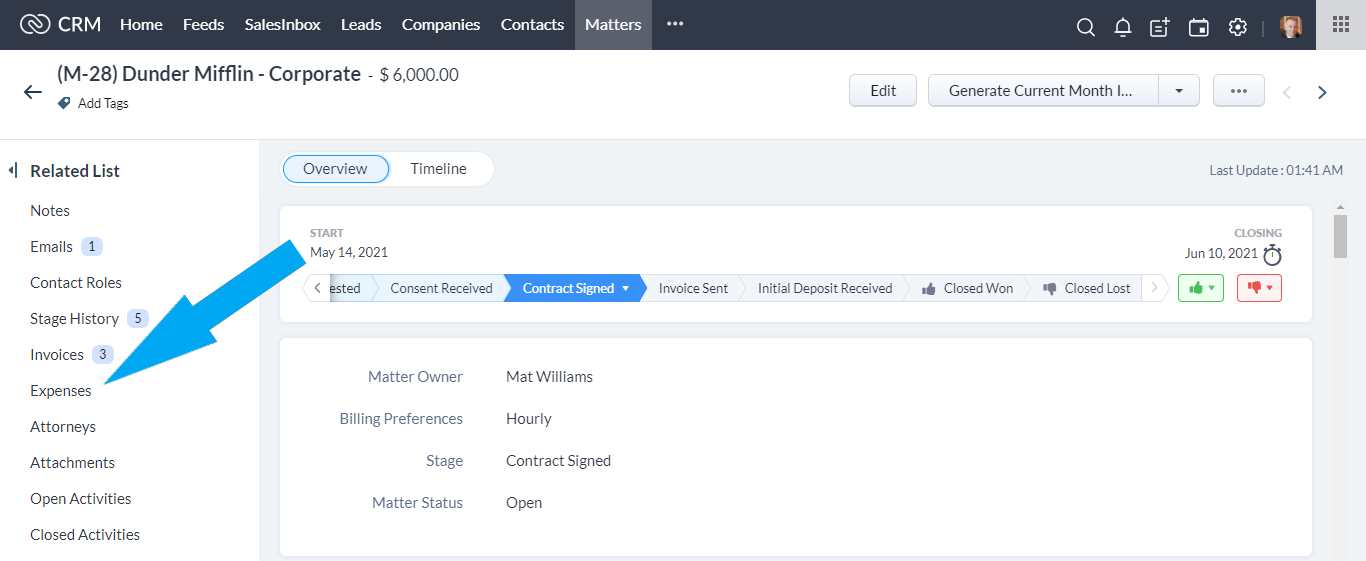Click the May 14, 2021 start date
The width and height of the screenshot is (1366, 561).
pyautogui.click(x=349, y=252)
